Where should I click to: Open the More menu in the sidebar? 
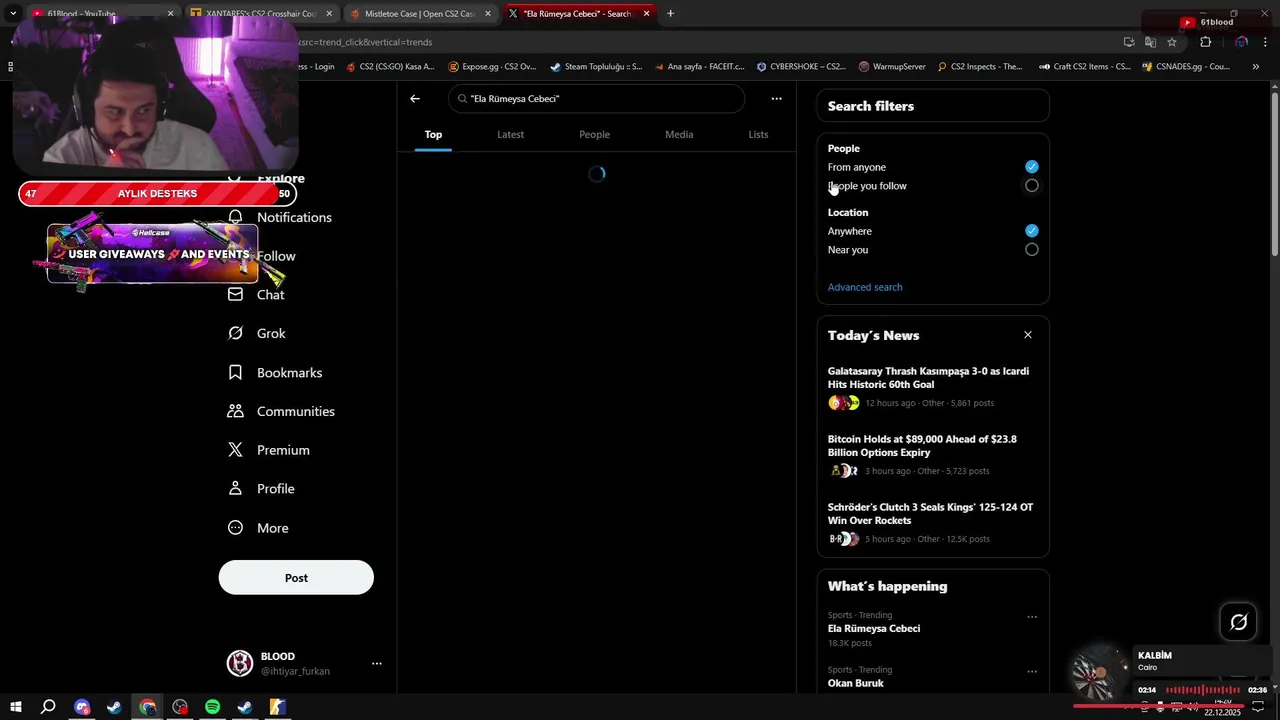258,528
